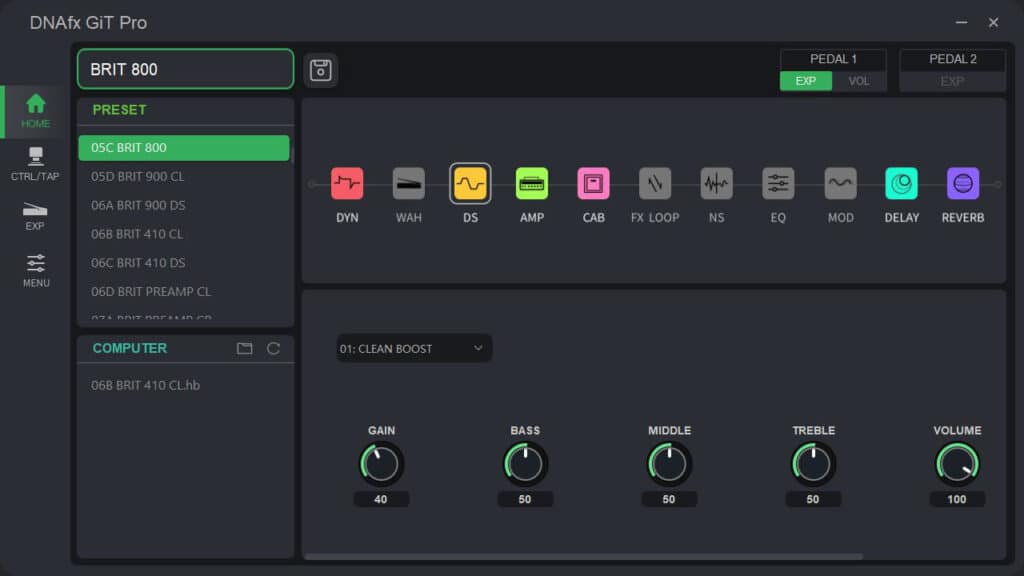This screenshot has height=576, width=1024.
Task: Click the GAIN knob
Action: point(381,464)
